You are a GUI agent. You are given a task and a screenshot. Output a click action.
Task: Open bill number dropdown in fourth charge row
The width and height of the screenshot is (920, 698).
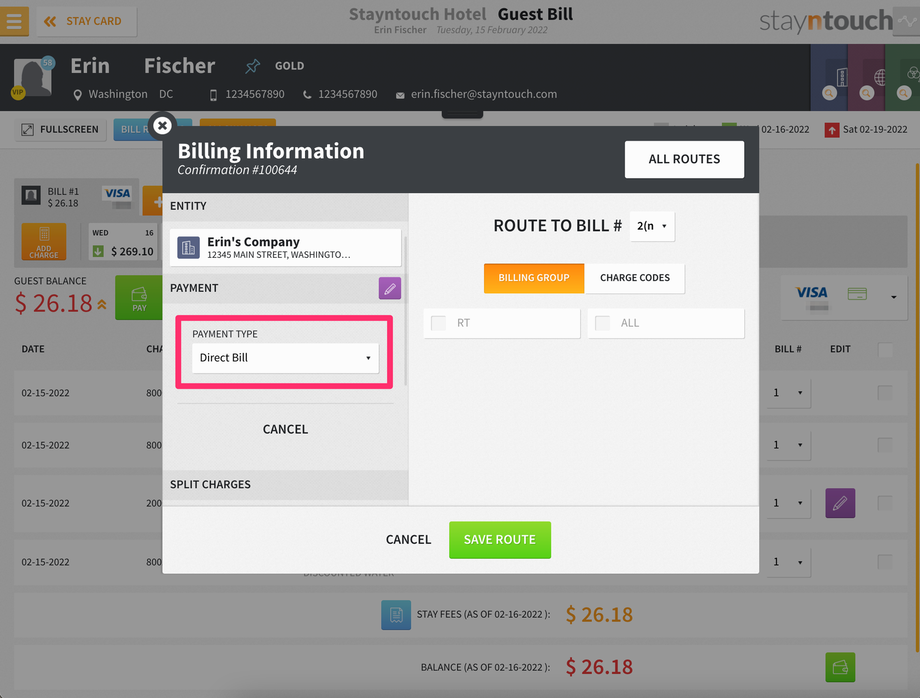click(789, 562)
